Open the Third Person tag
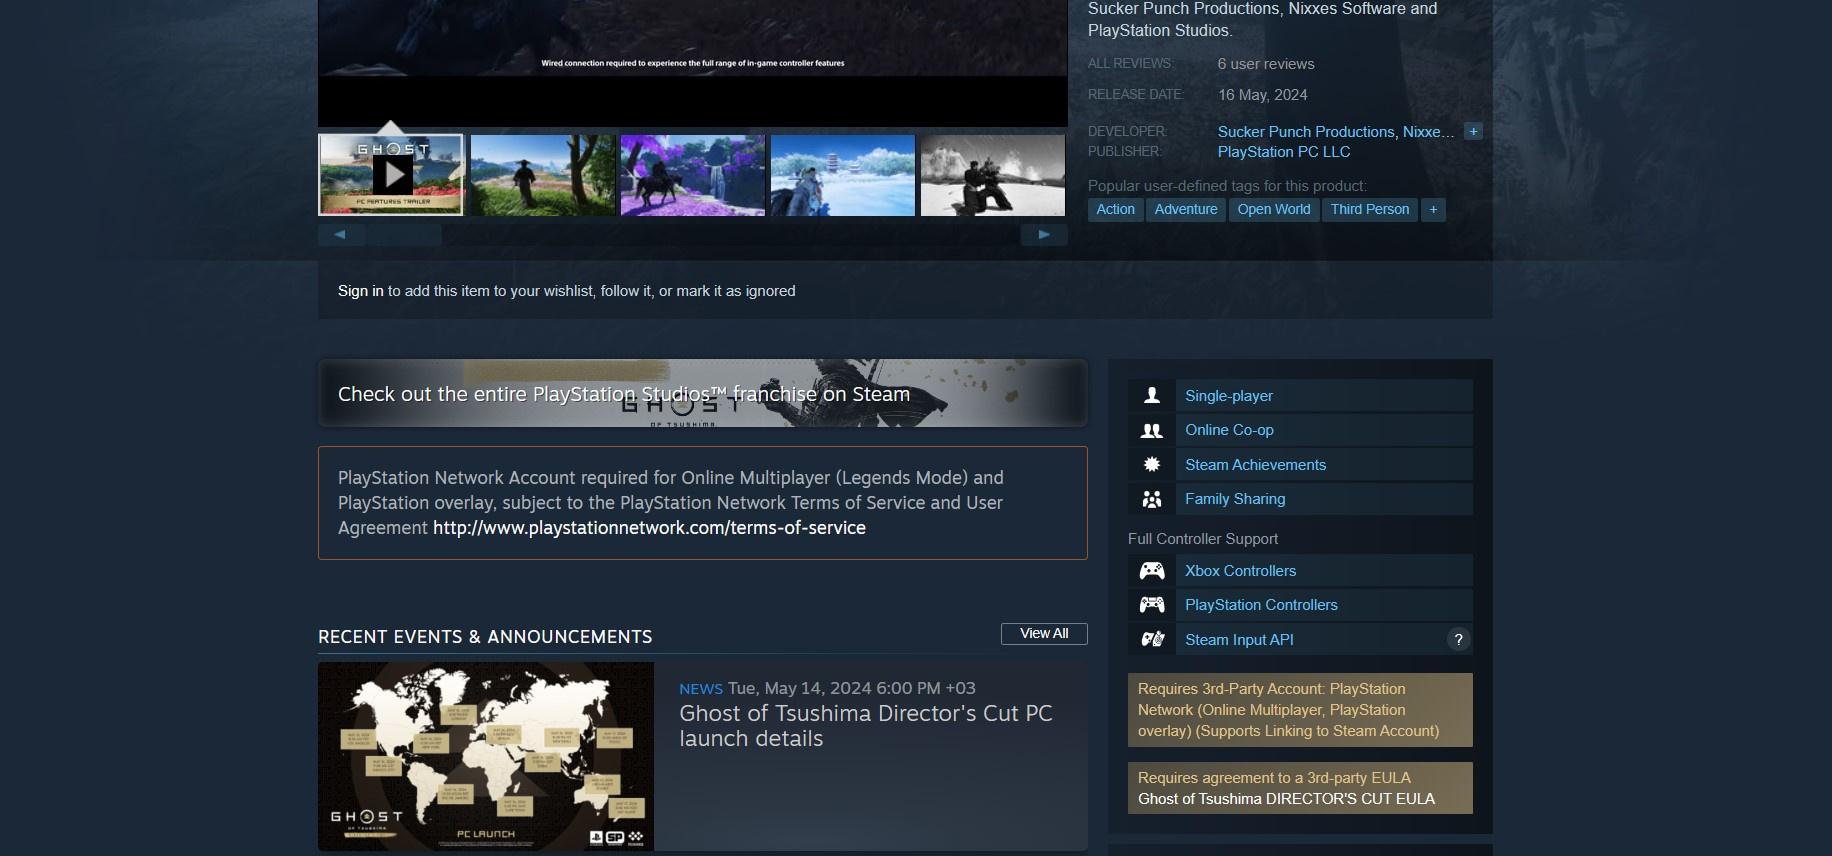The width and height of the screenshot is (1832, 856). (x=1370, y=210)
